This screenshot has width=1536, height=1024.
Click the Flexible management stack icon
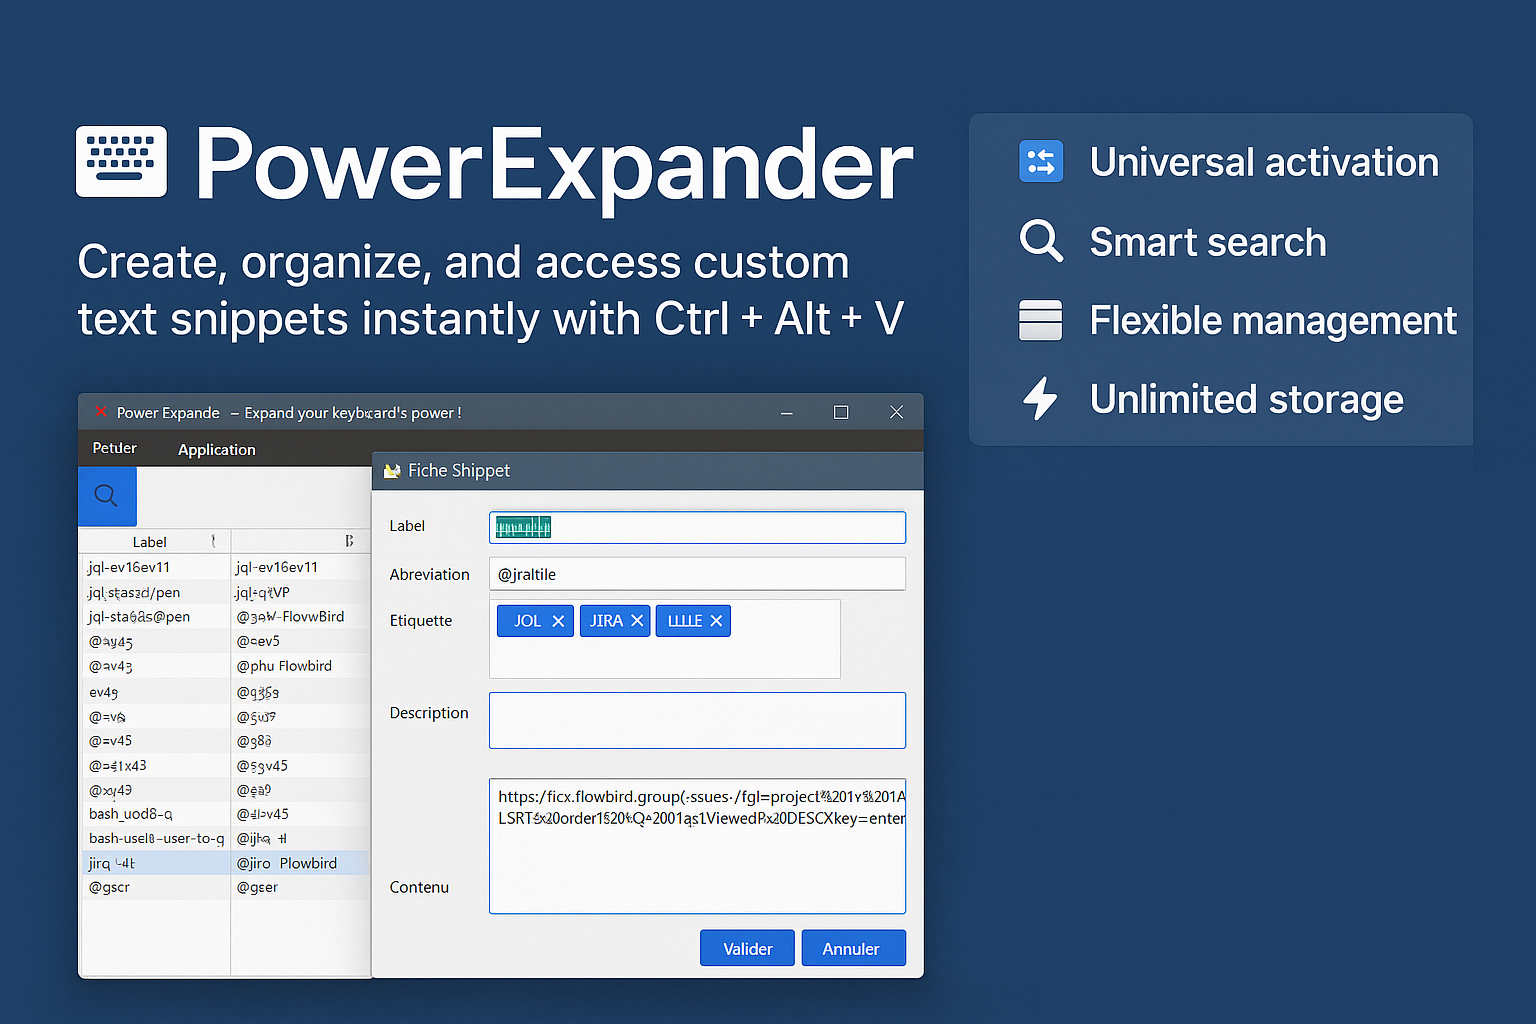(x=1040, y=320)
